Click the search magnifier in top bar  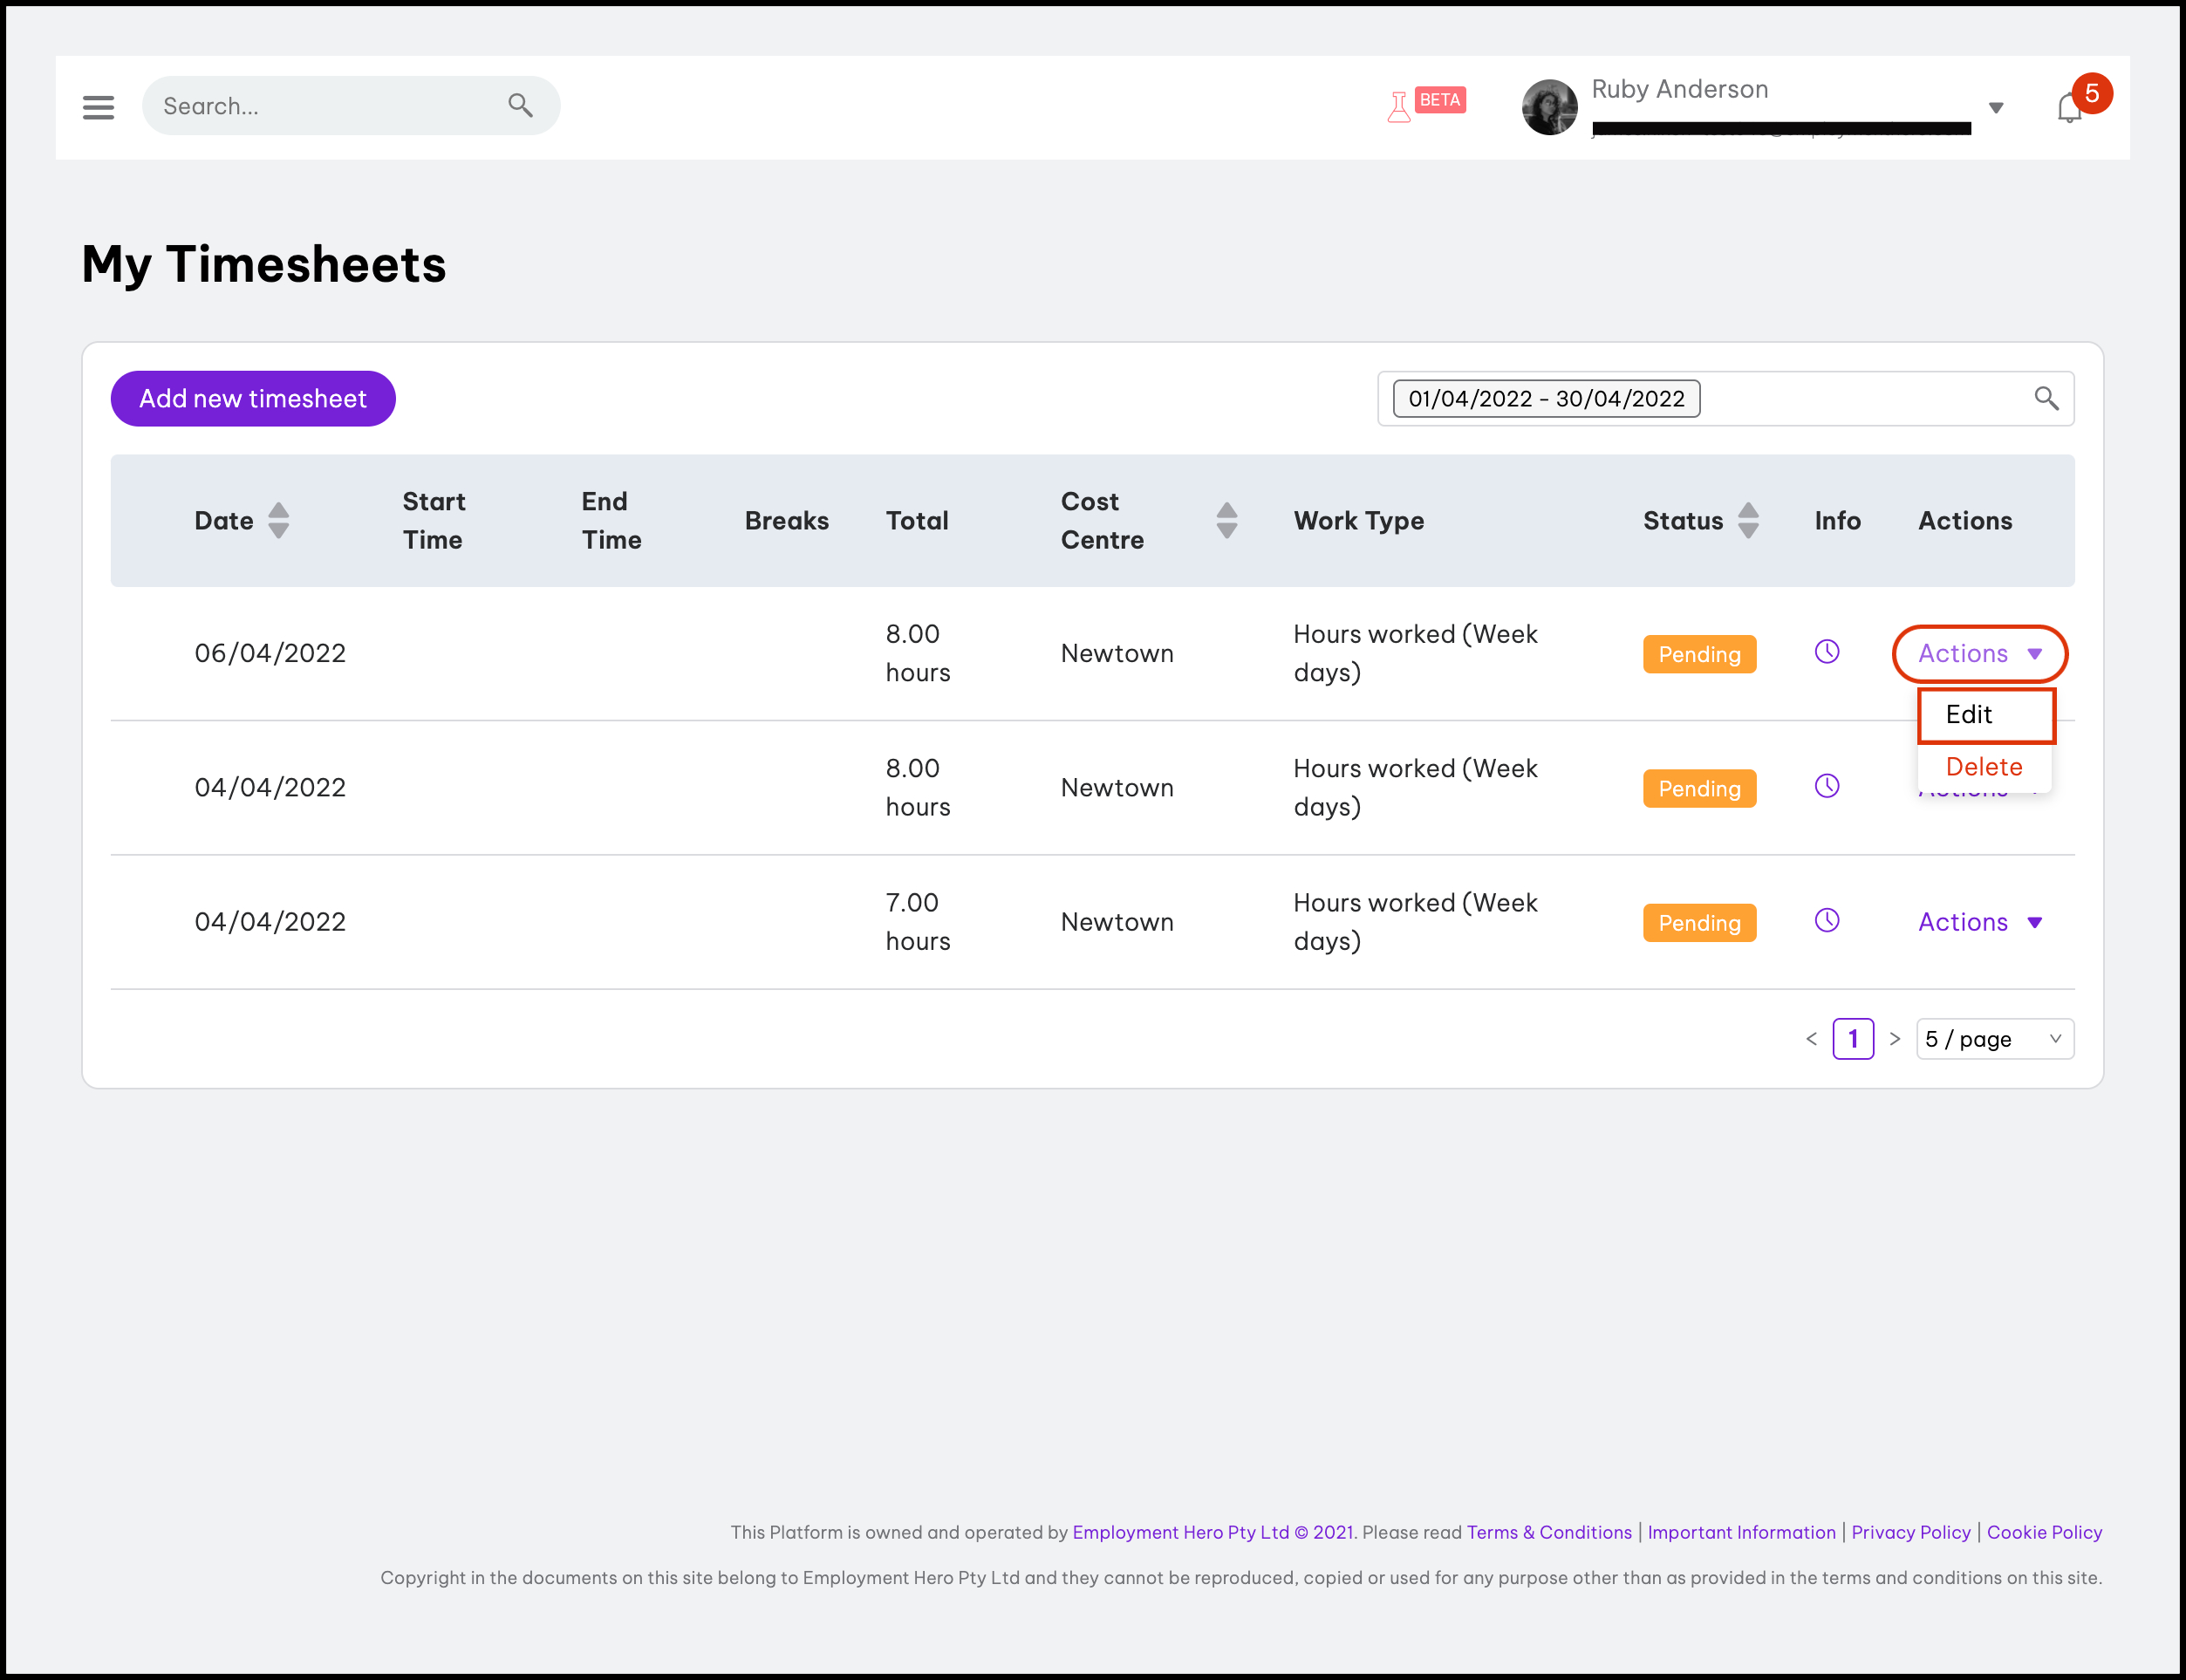tap(520, 105)
